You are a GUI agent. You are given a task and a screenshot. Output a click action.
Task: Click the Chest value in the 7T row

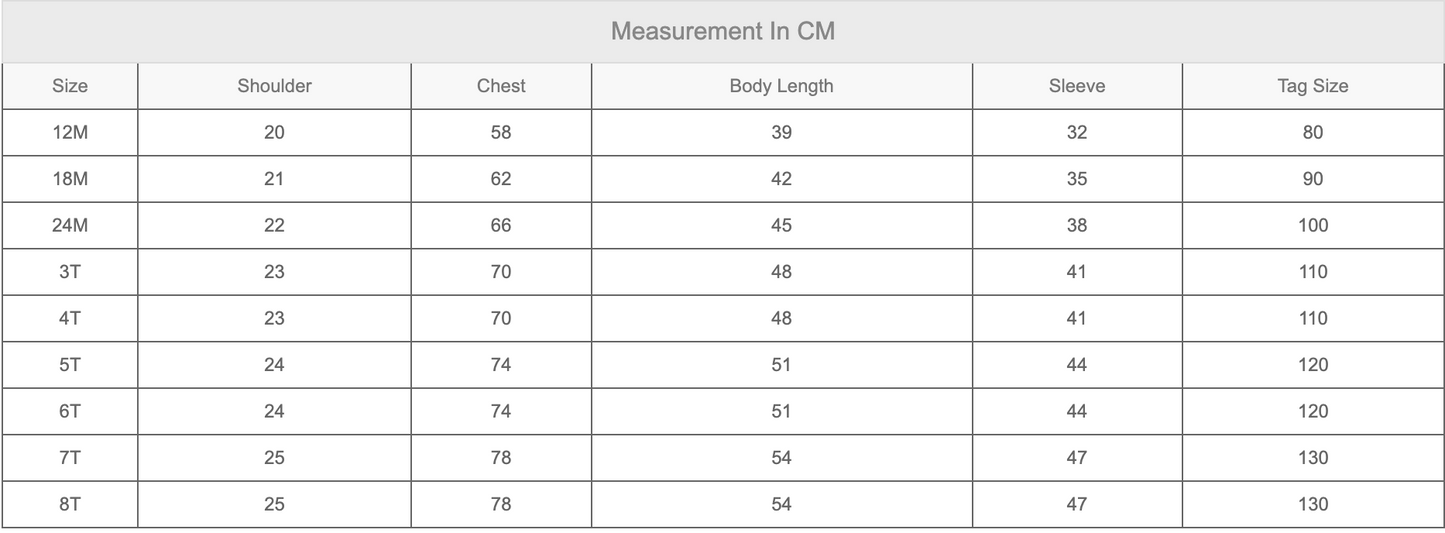501,458
